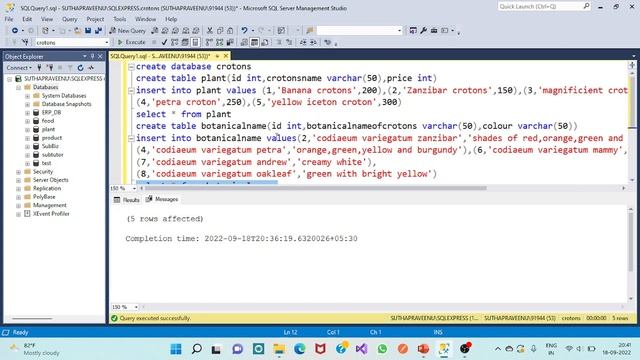Click the Copy icon in toolbar

coord(220,31)
